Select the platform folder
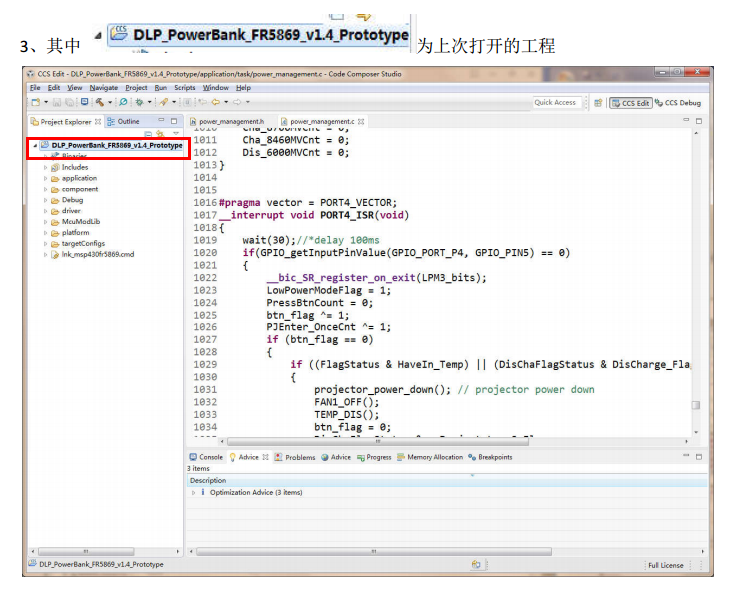The height and width of the screenshot is (597, 736). [x=70, y=233]
